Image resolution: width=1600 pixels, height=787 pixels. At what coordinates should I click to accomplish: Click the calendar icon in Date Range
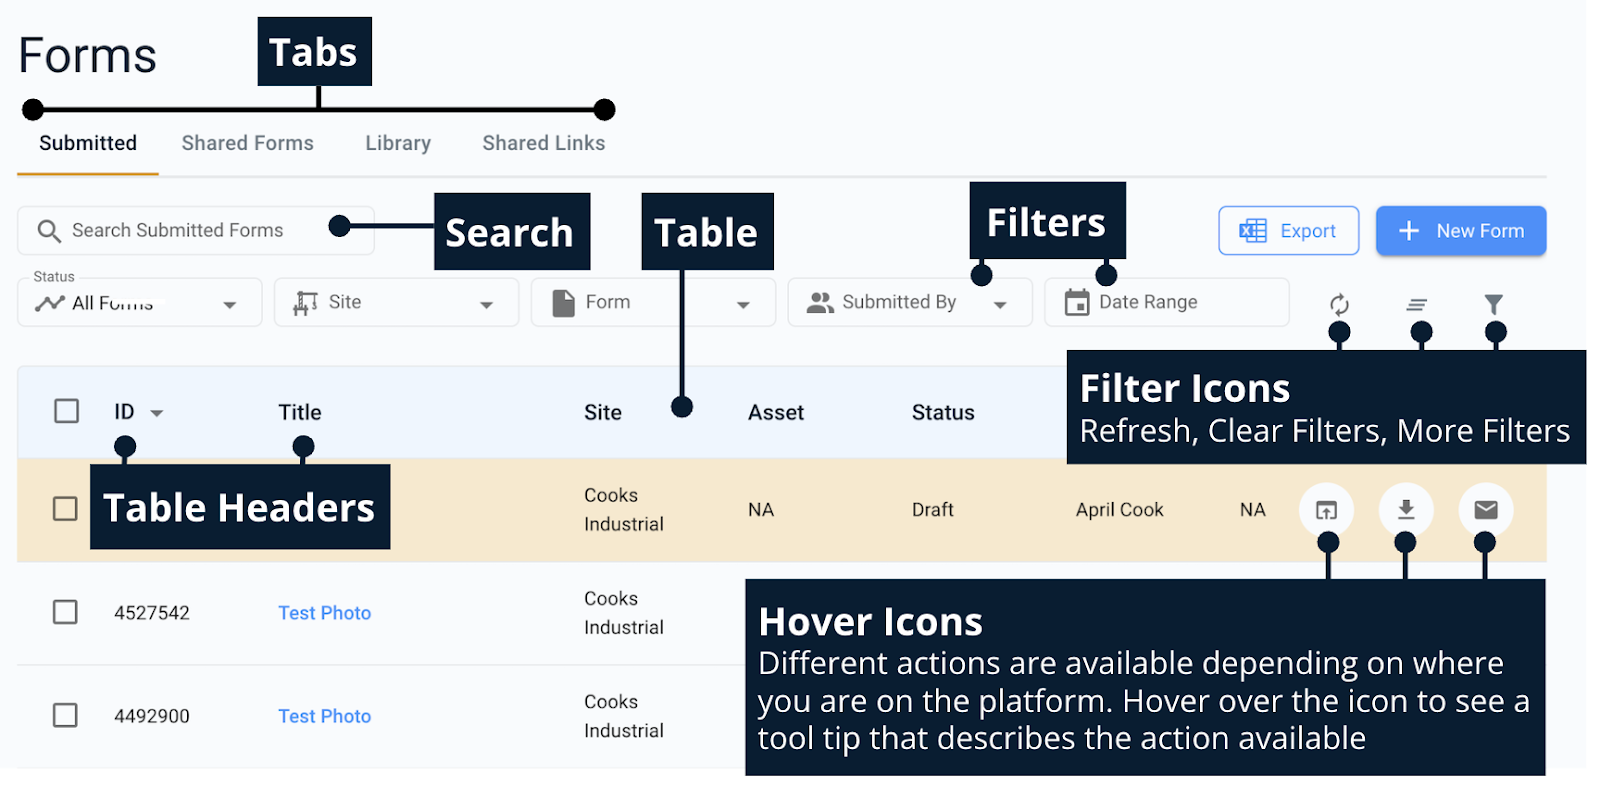1077,302
